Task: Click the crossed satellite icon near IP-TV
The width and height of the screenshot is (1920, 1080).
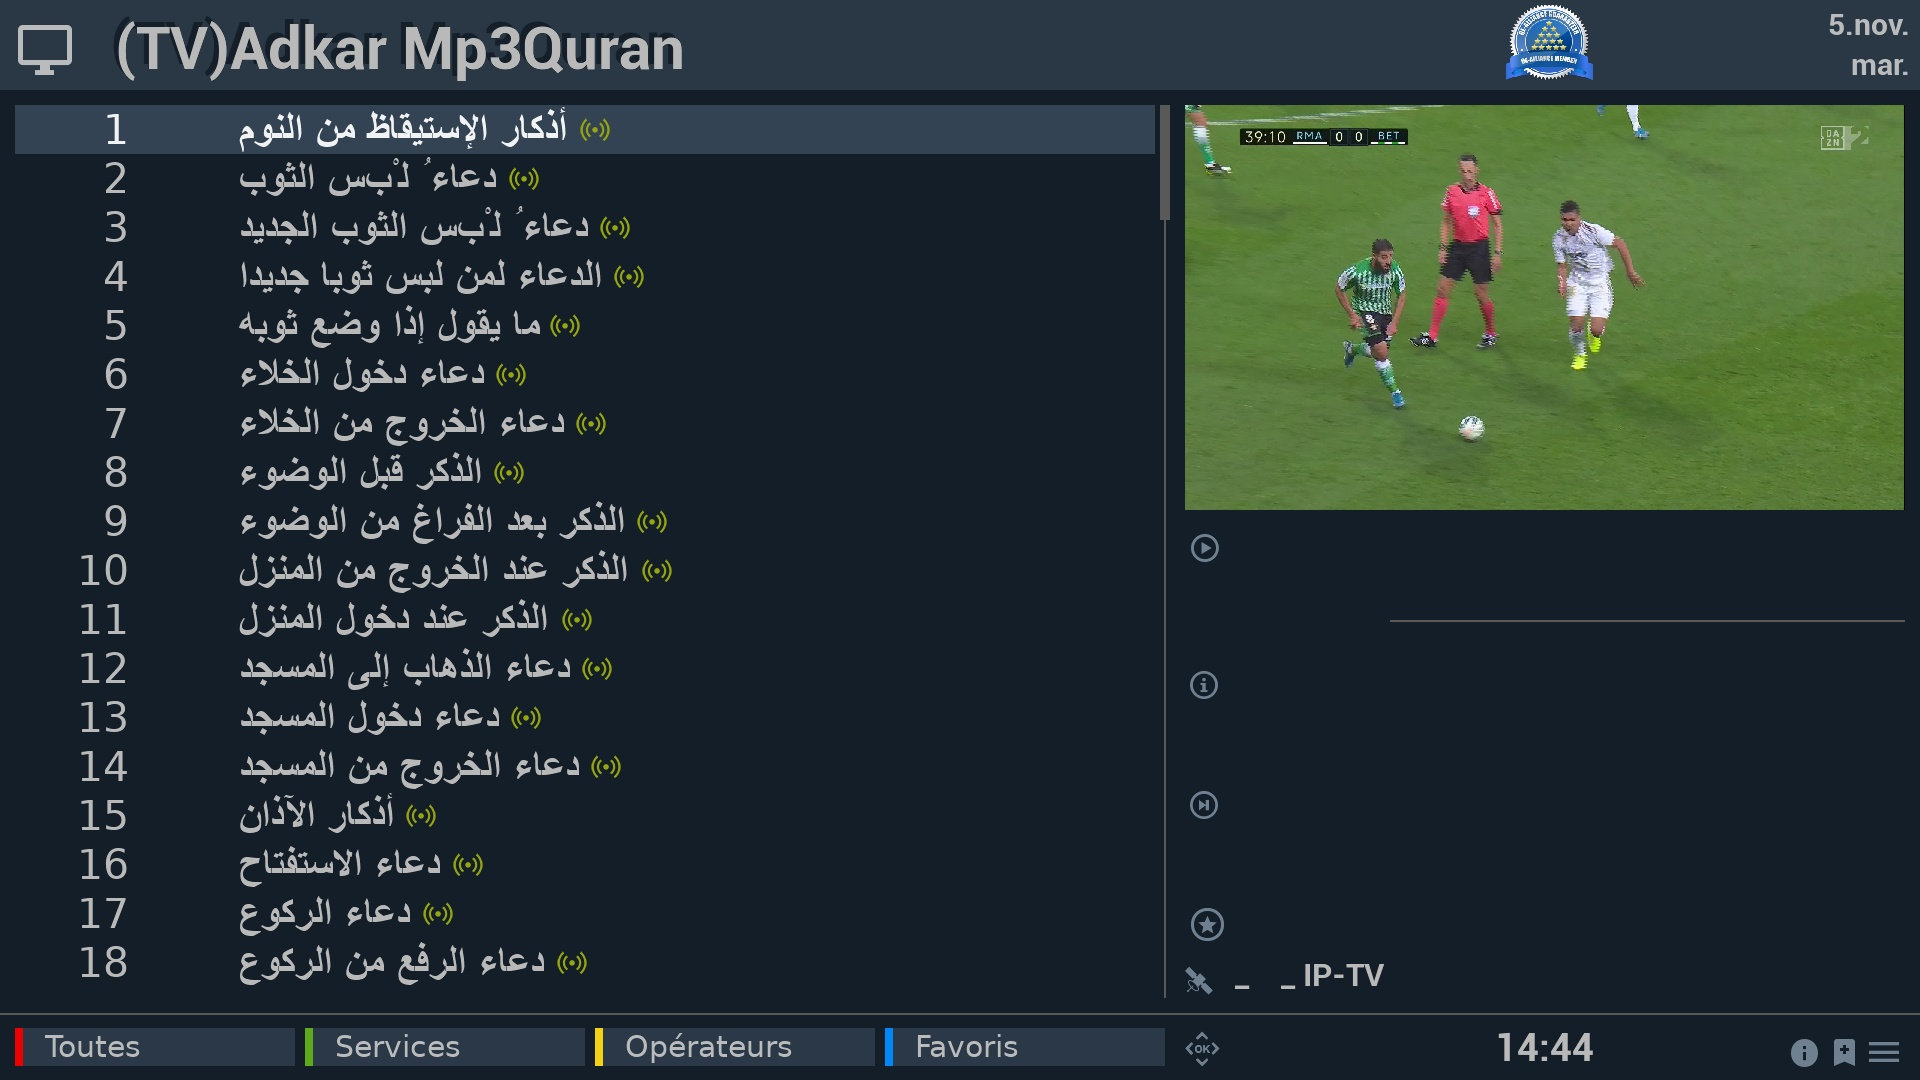Action: click(1198, 980)
